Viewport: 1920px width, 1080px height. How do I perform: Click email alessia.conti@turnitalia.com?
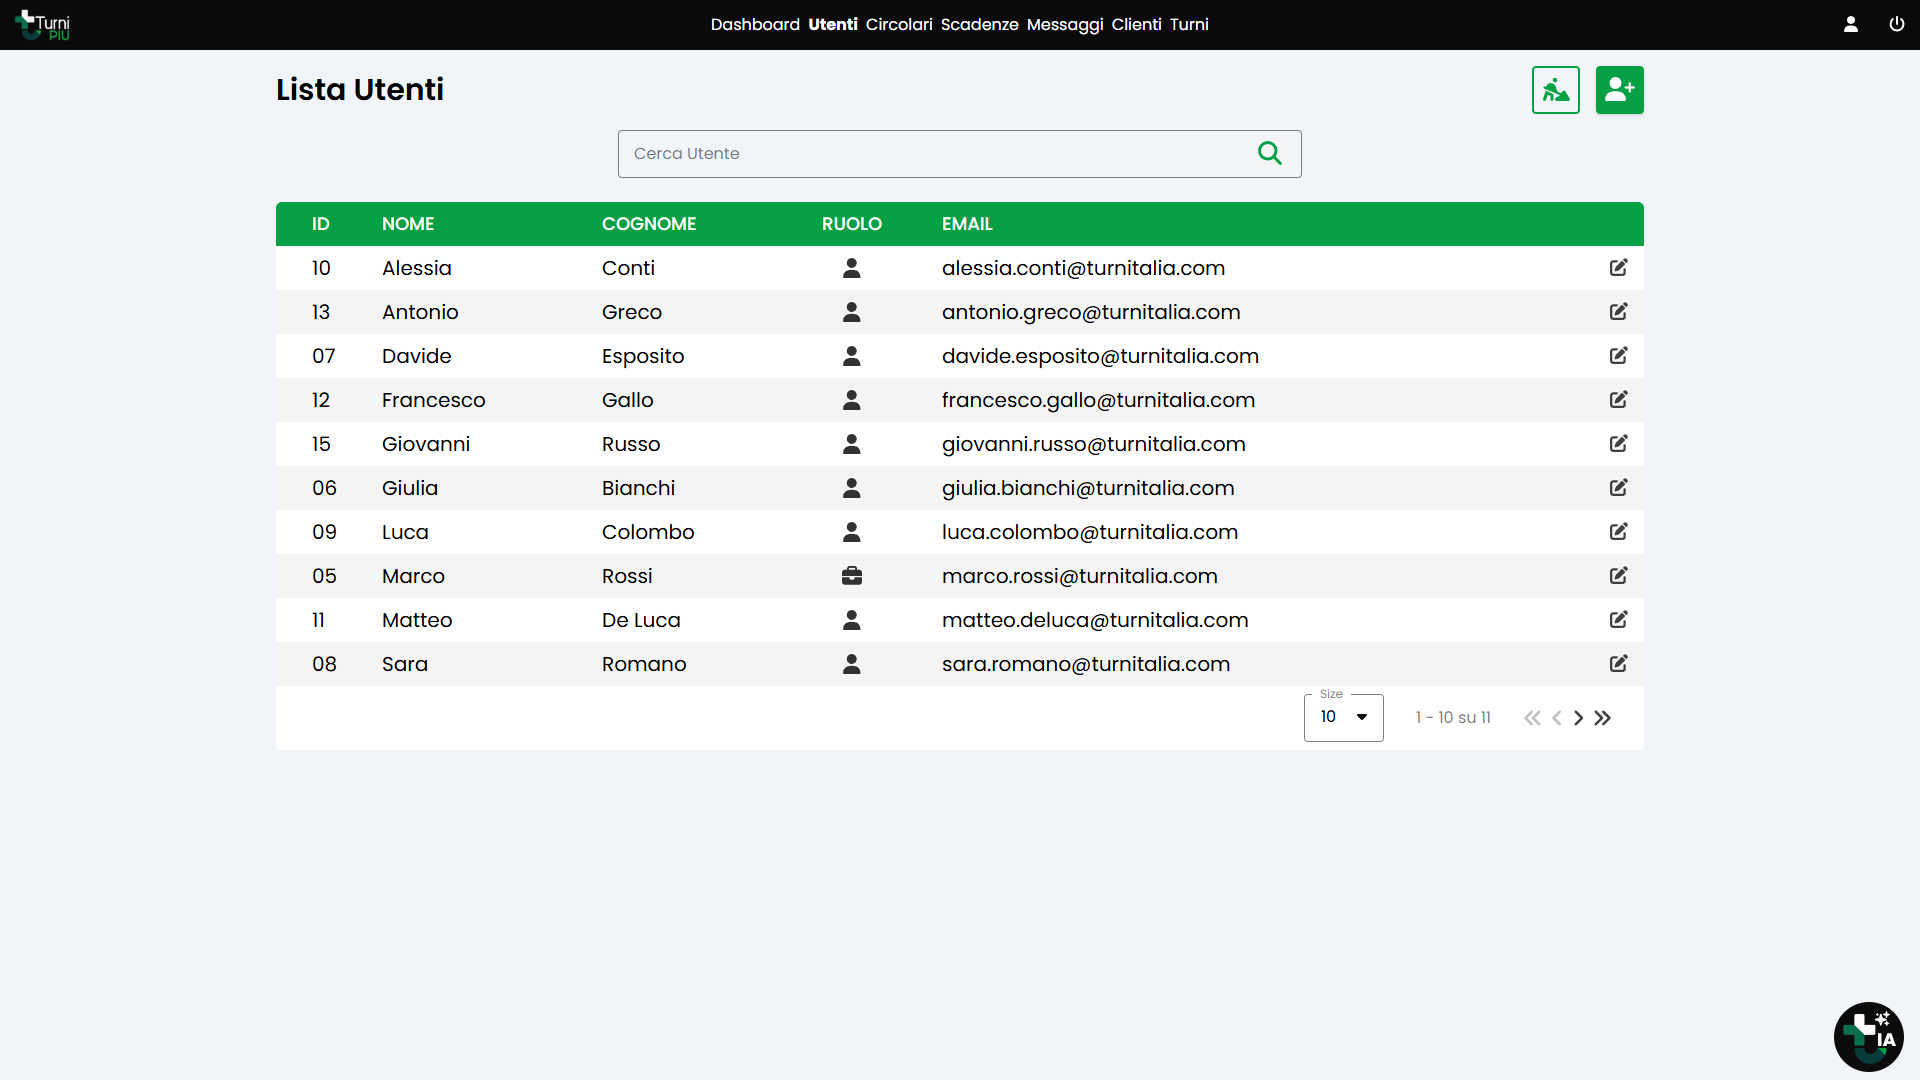pyautogui.click(x=1083, y=268)
